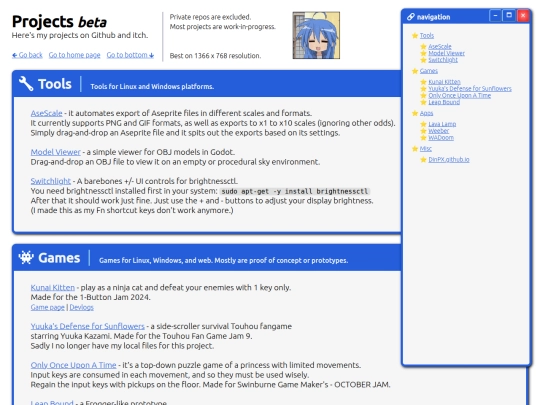Visit the Kunai Kitten Game page link
The width and height of the screenshot is (540, 405).
coord(48,307)
